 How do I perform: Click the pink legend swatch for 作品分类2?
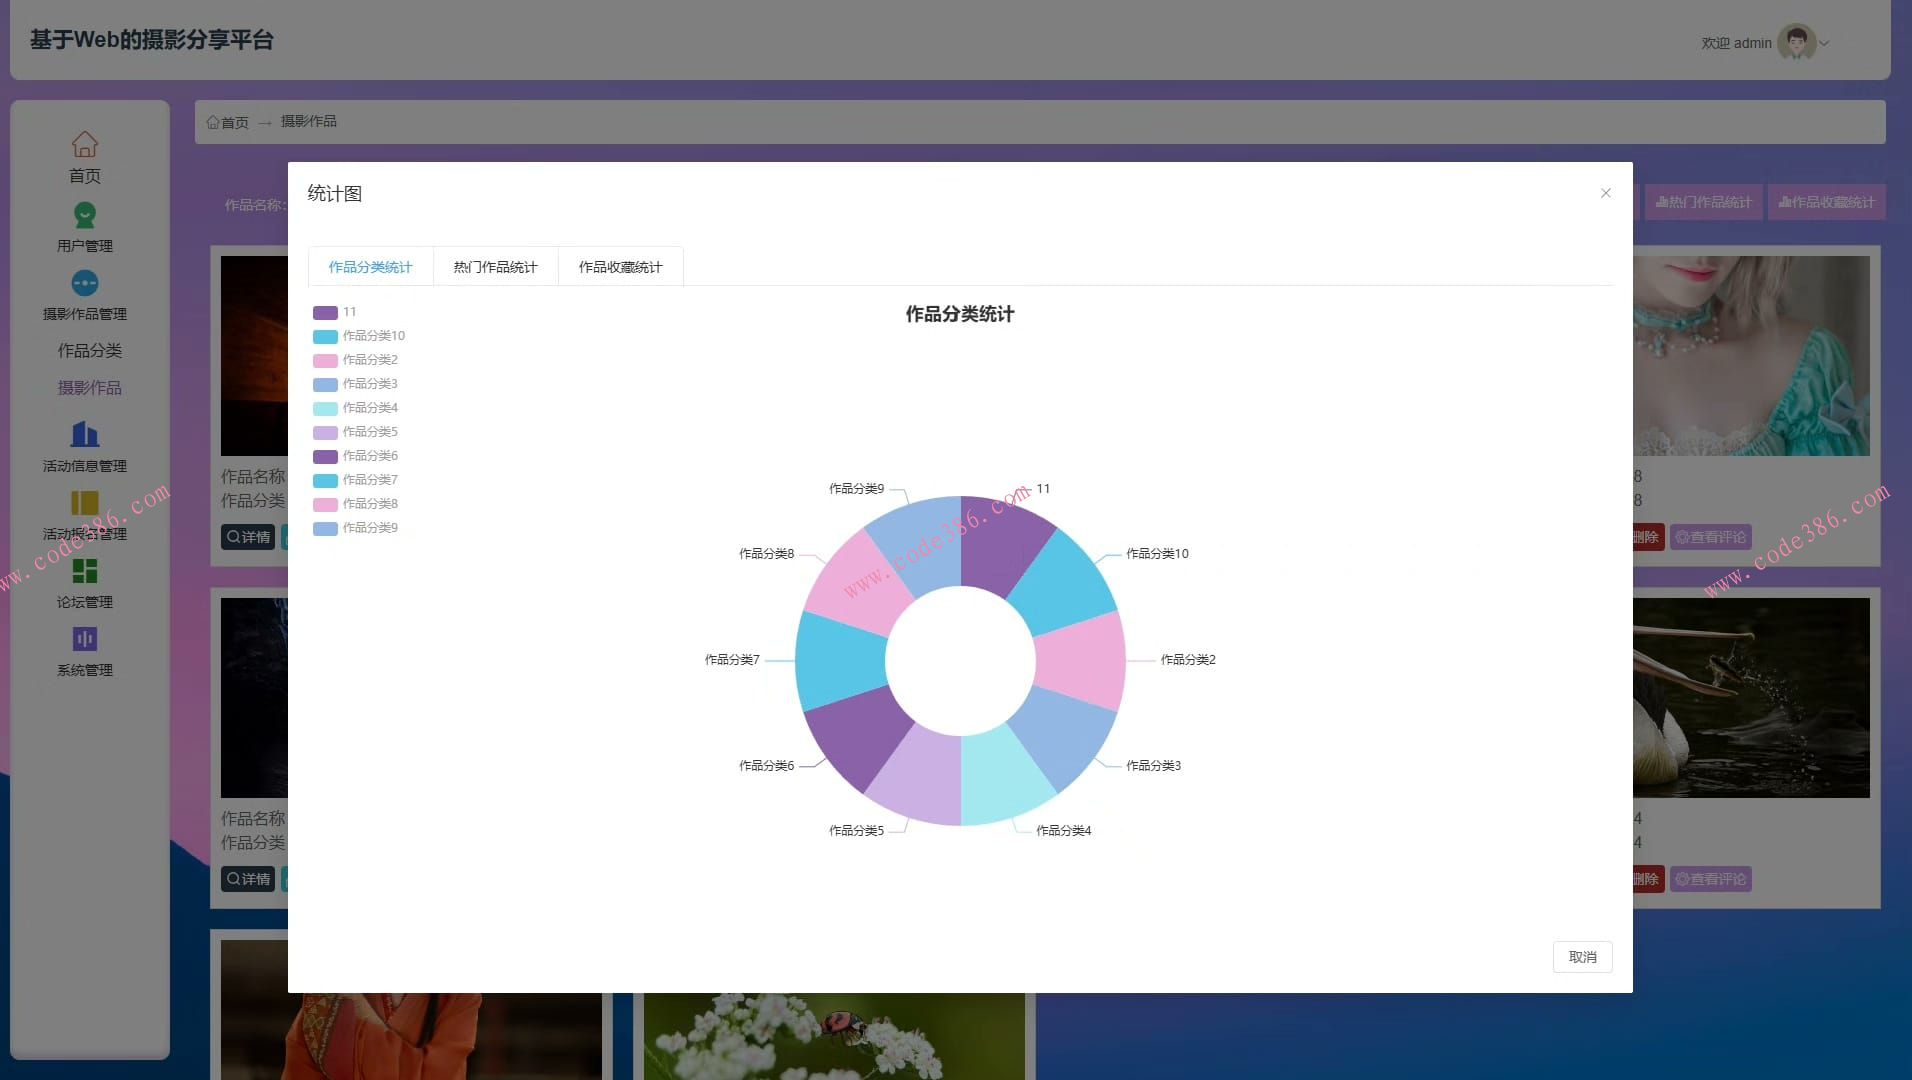pyautogui.click(x=325, y=361)
